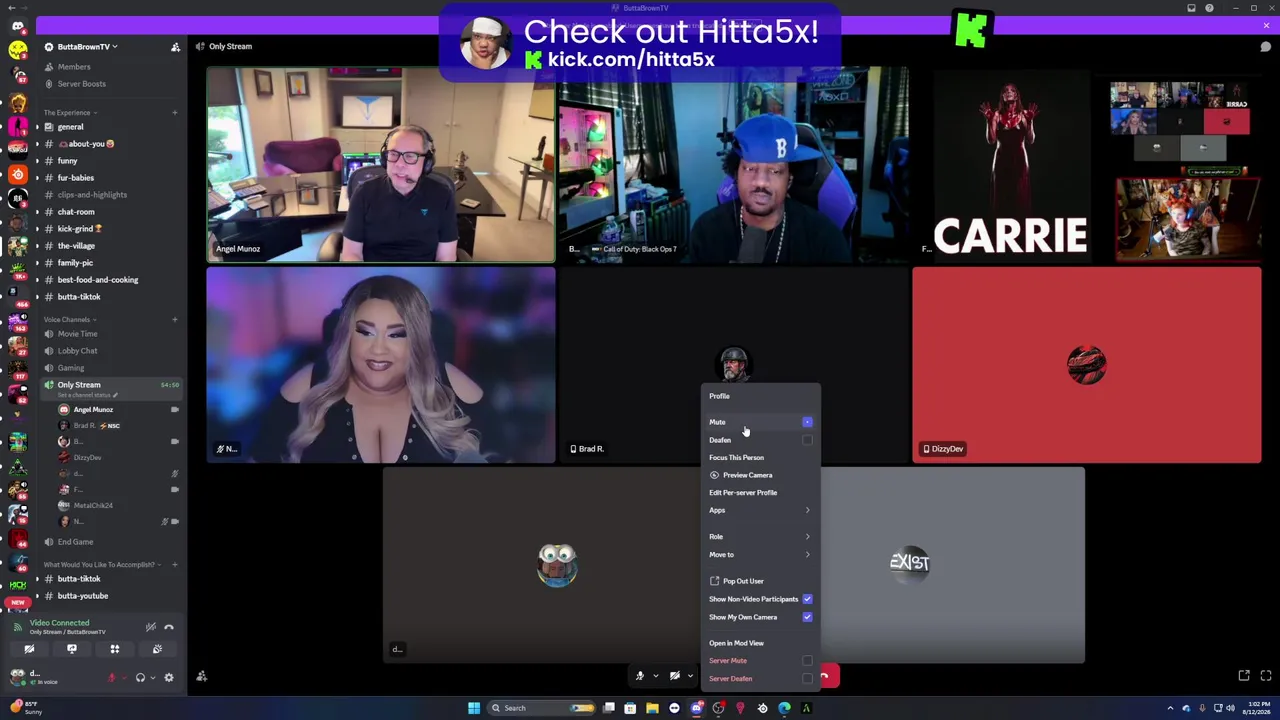The image size is (1280, 720).
Task: Add a channel to The Experience category
Action: [x=174, y=113]
